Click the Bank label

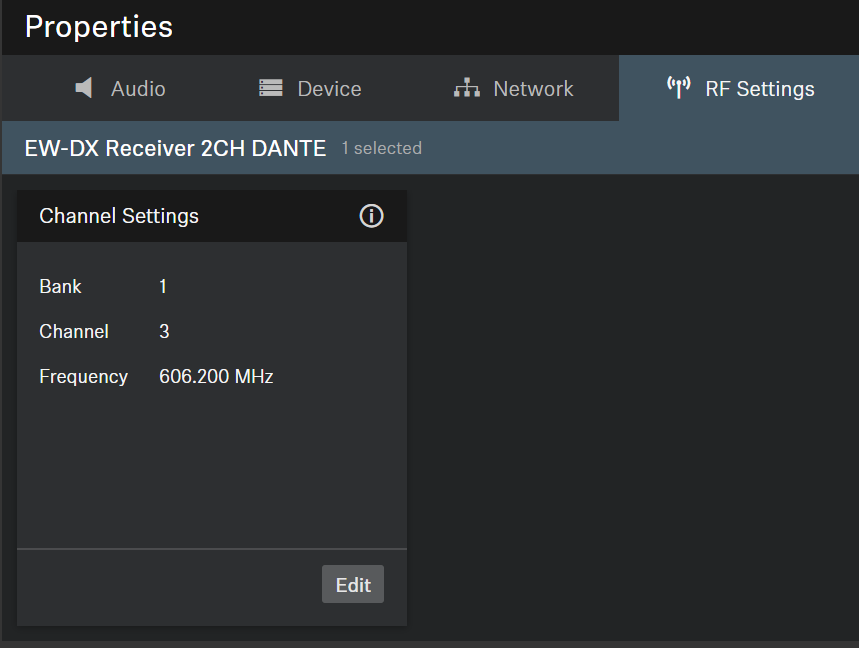pos(60,286)
